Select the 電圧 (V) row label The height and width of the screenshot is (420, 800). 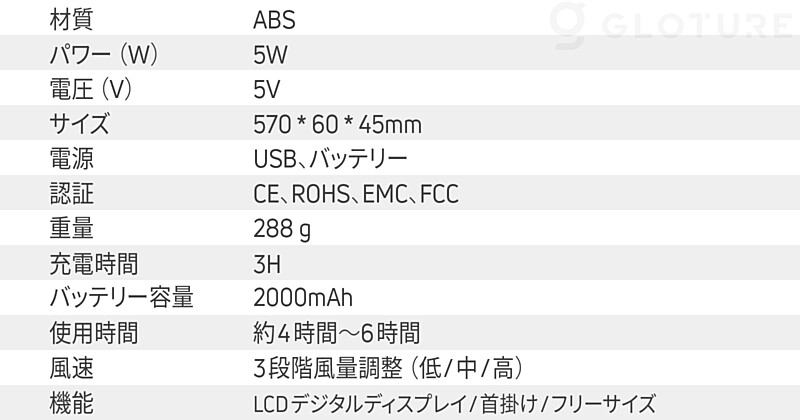click(91, 89)
